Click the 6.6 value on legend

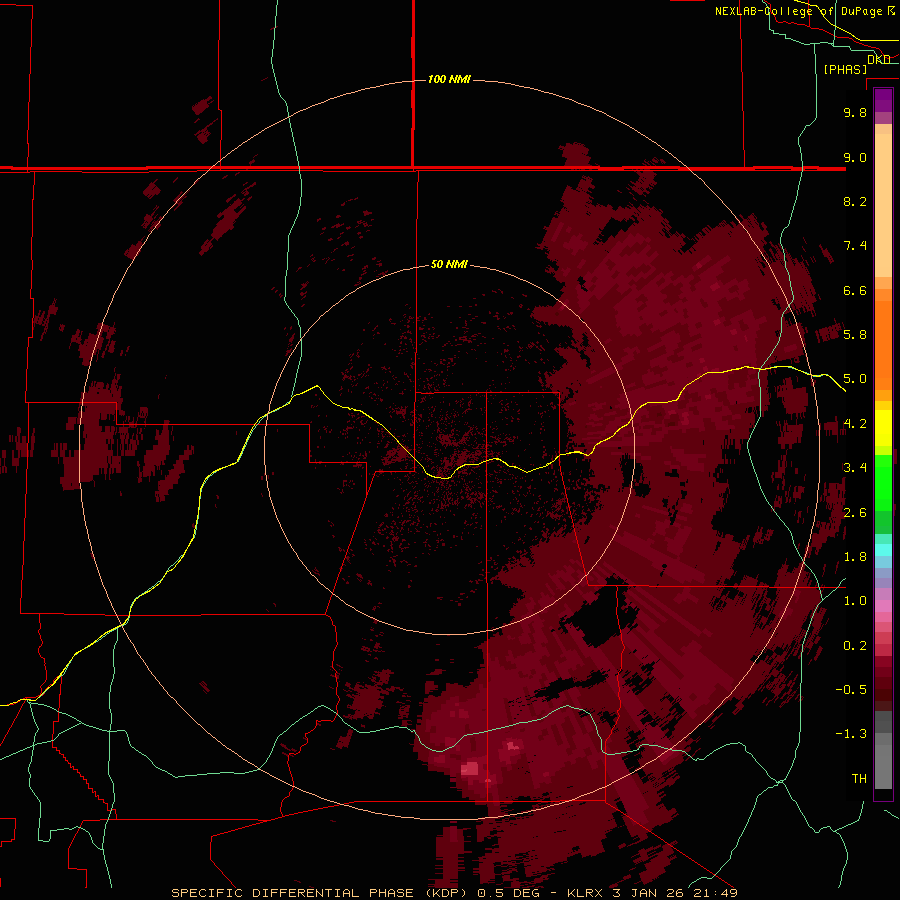pos(855,290)
